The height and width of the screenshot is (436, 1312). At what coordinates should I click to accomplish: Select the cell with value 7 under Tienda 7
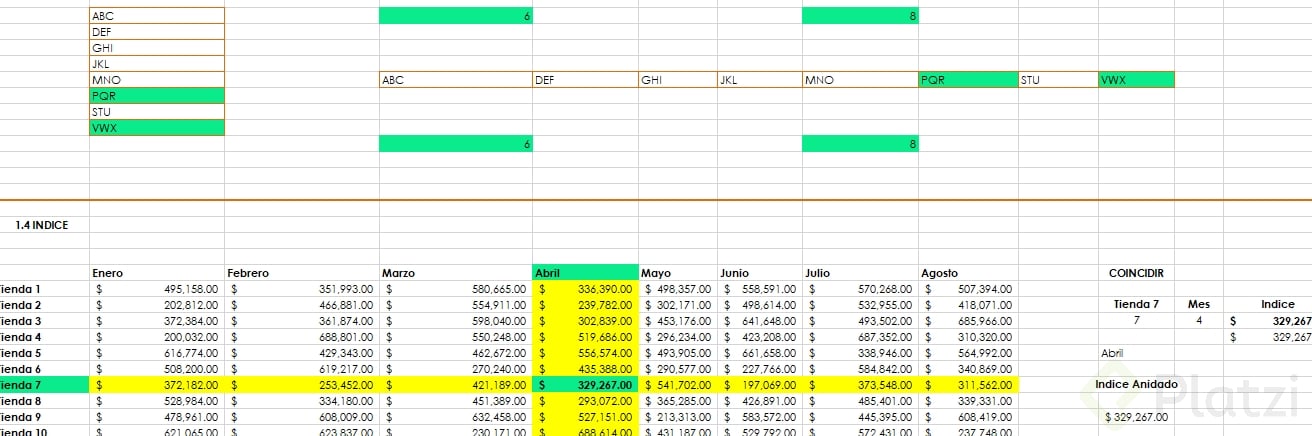click(x=1136, y=321)
